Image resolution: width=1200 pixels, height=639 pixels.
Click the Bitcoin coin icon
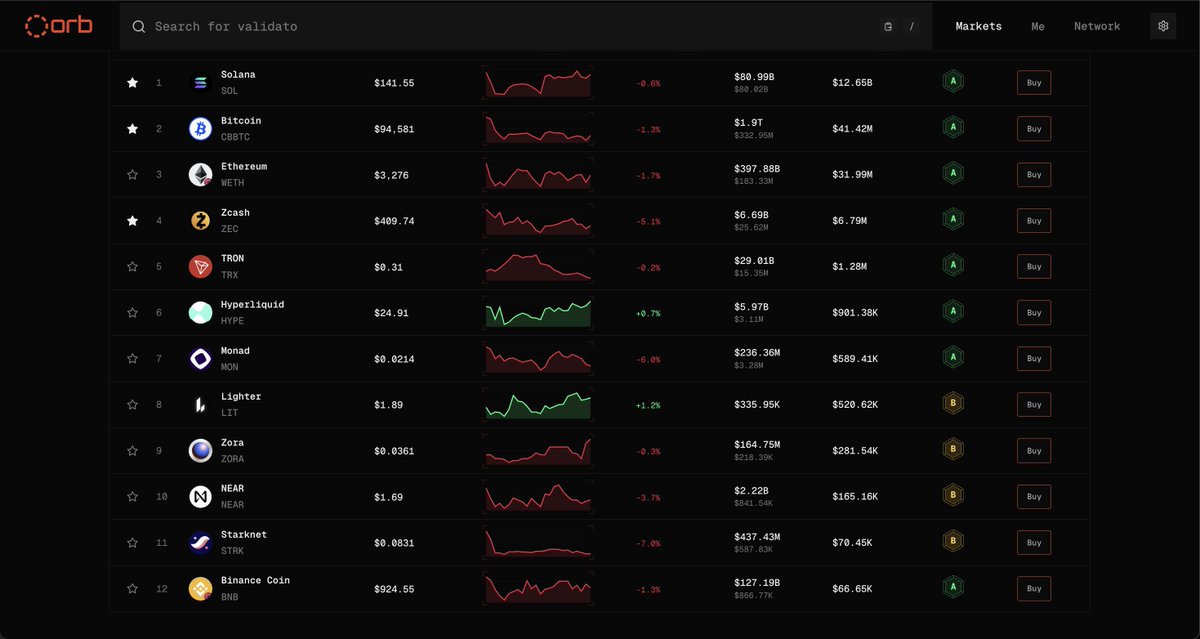click(x=200, y=129)
